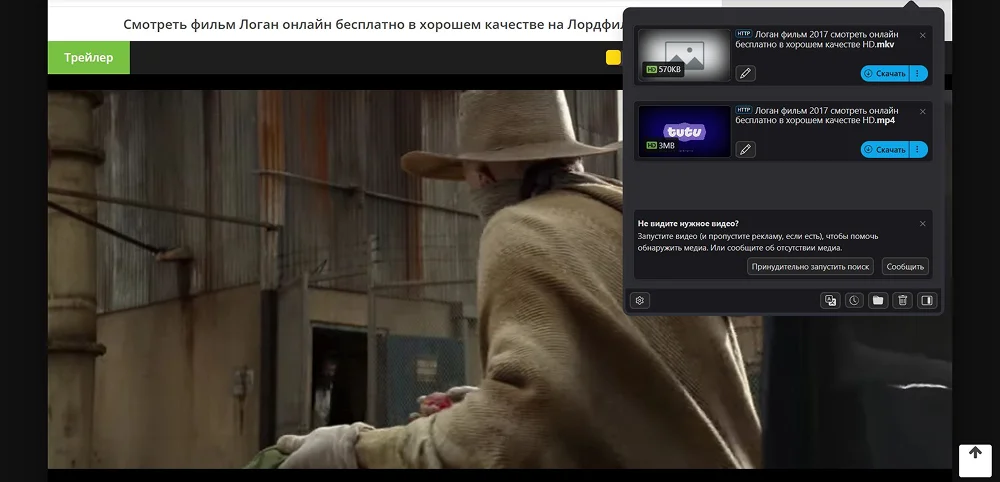This screenshot has height=482, width=1000.
Task: Select the tutu video thumbnail
Action: tap(684, 131)
